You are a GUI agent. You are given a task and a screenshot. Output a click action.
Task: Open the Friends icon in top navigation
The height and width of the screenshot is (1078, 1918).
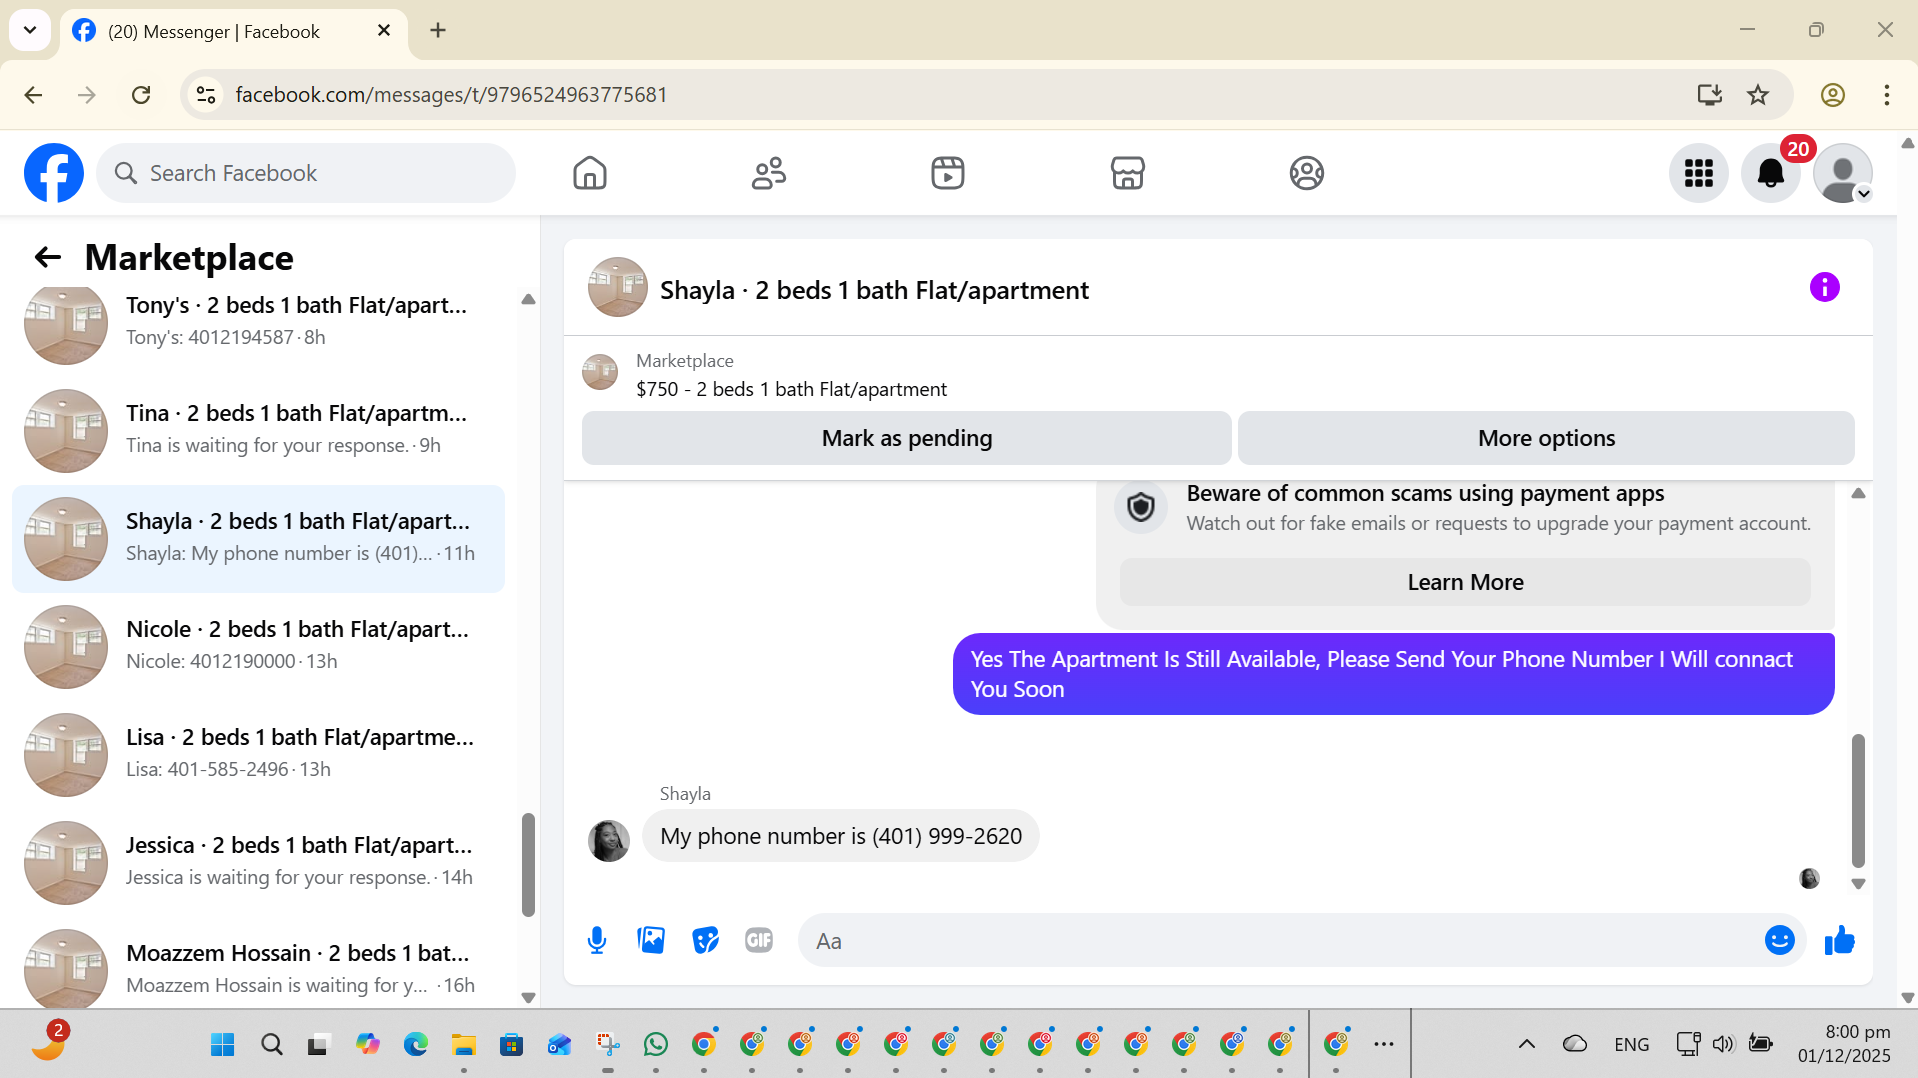click(769, 173)
